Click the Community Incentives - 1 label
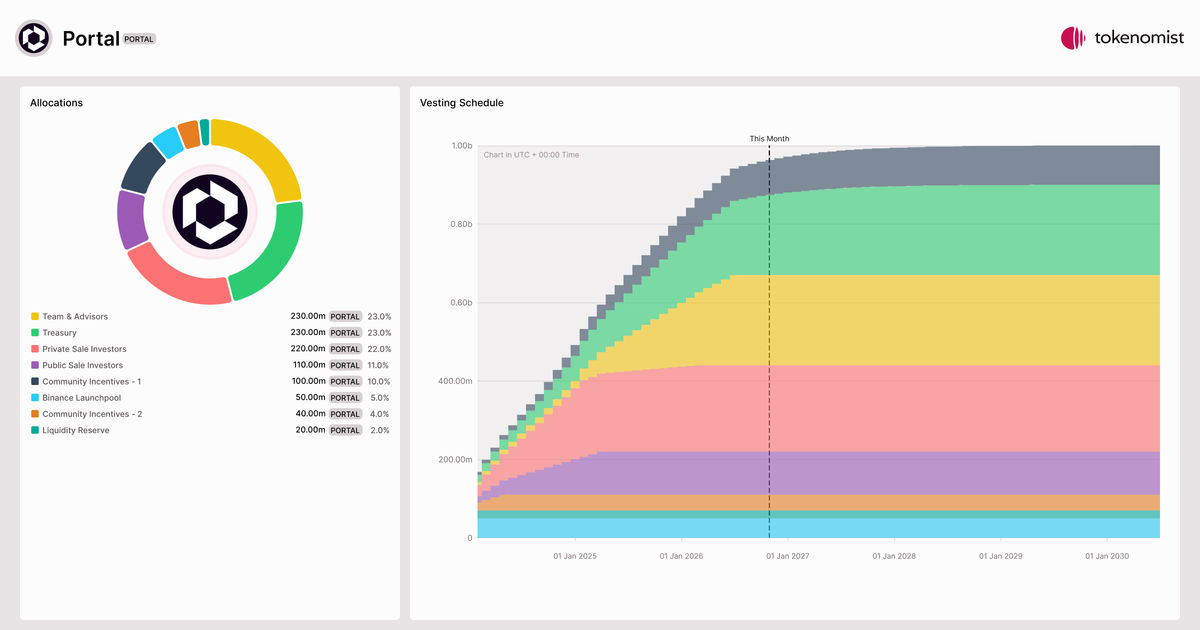The image size is (1200, 630). point(92,381)
